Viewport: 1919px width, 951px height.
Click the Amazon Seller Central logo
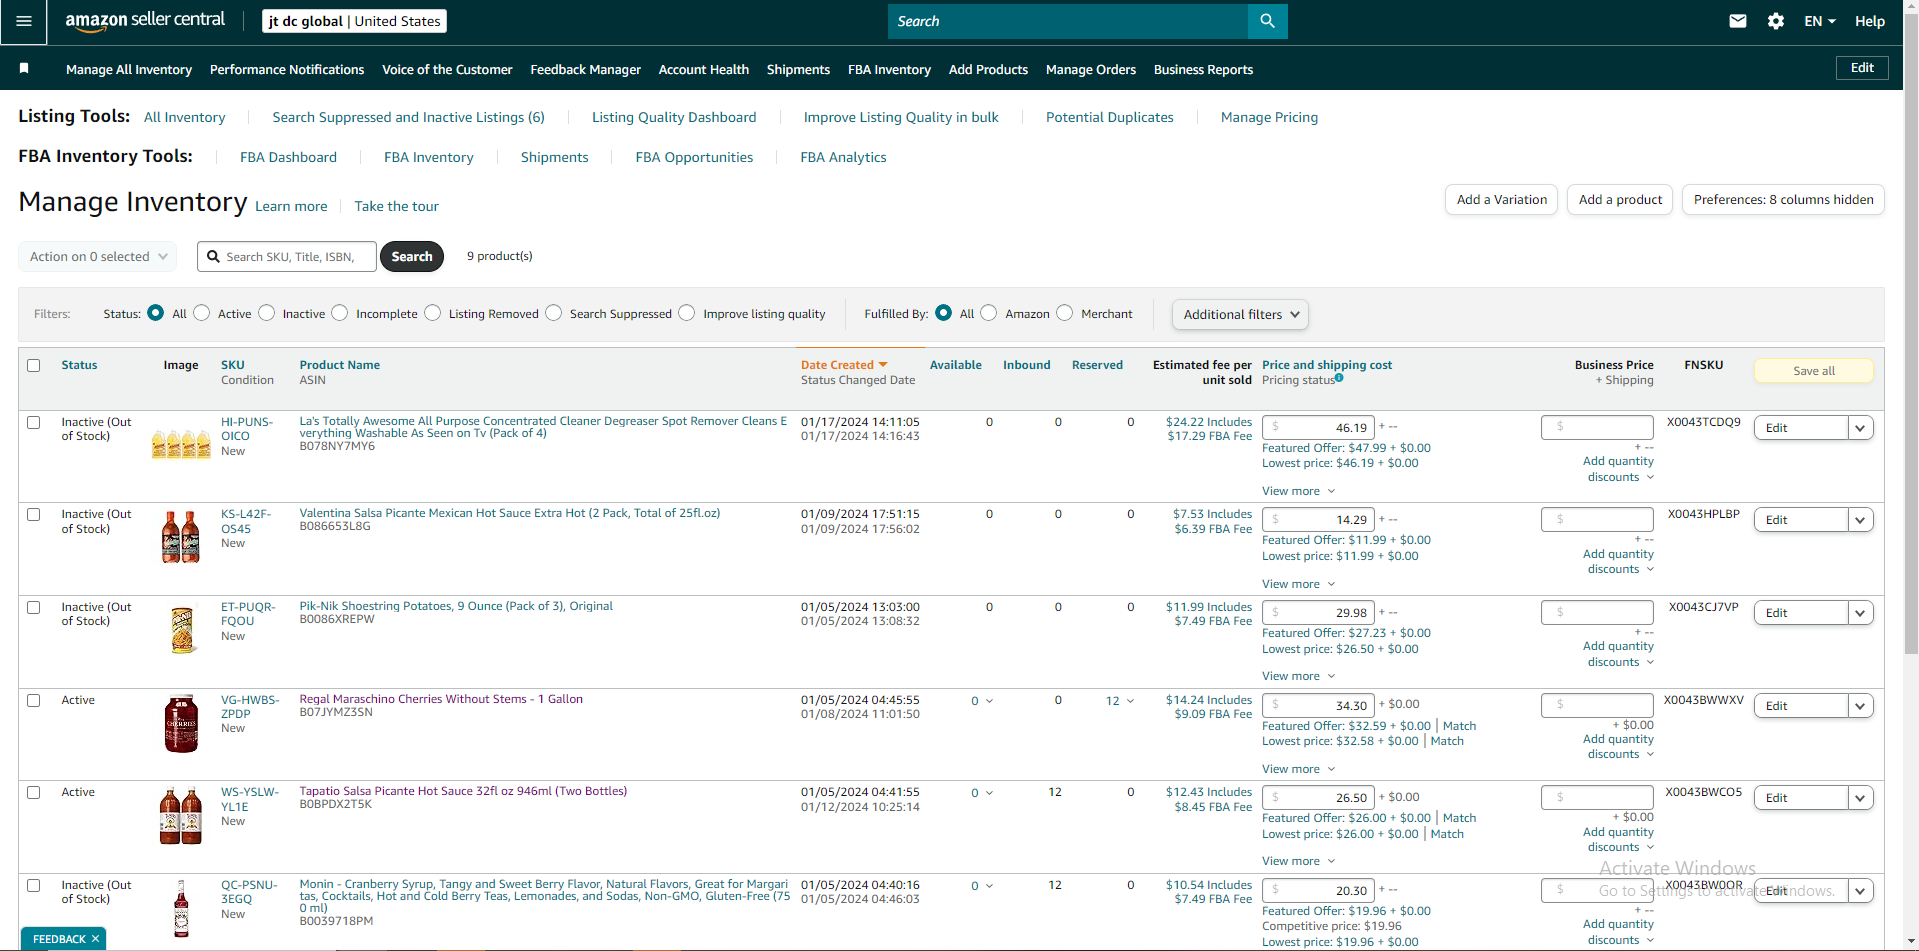coord(145,21)
